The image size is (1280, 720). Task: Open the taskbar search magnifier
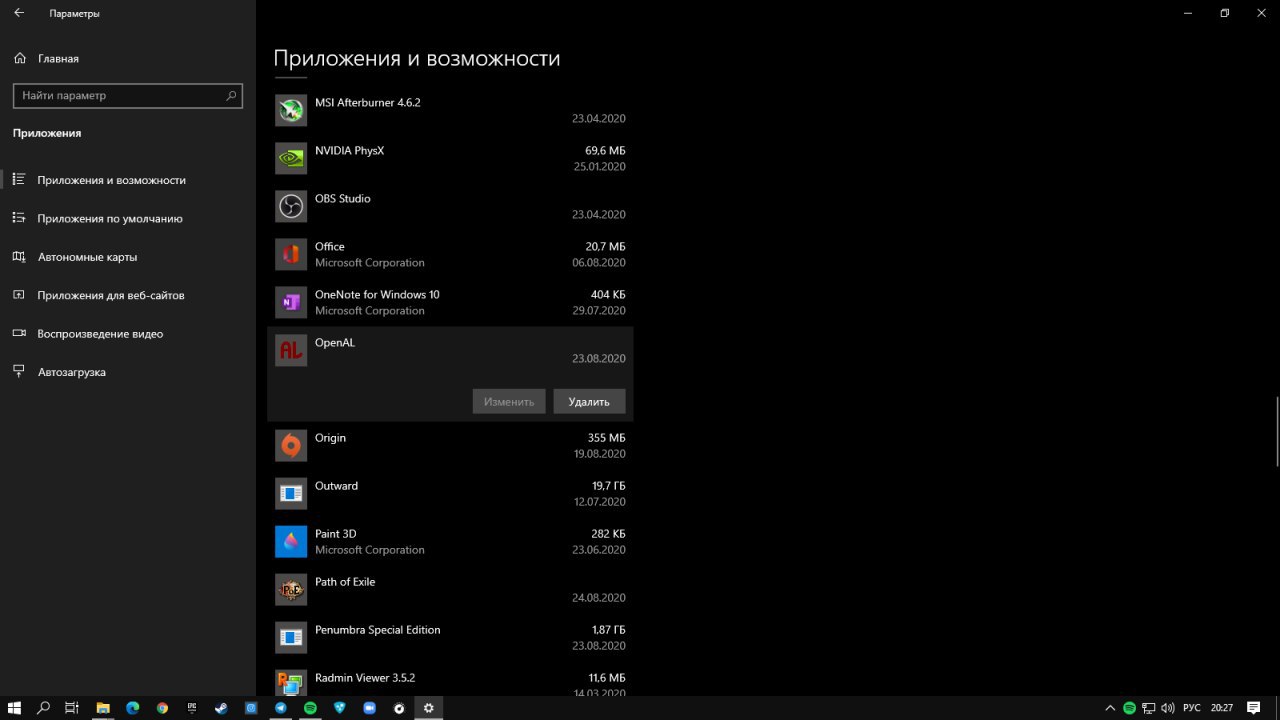tap(43, 708)
